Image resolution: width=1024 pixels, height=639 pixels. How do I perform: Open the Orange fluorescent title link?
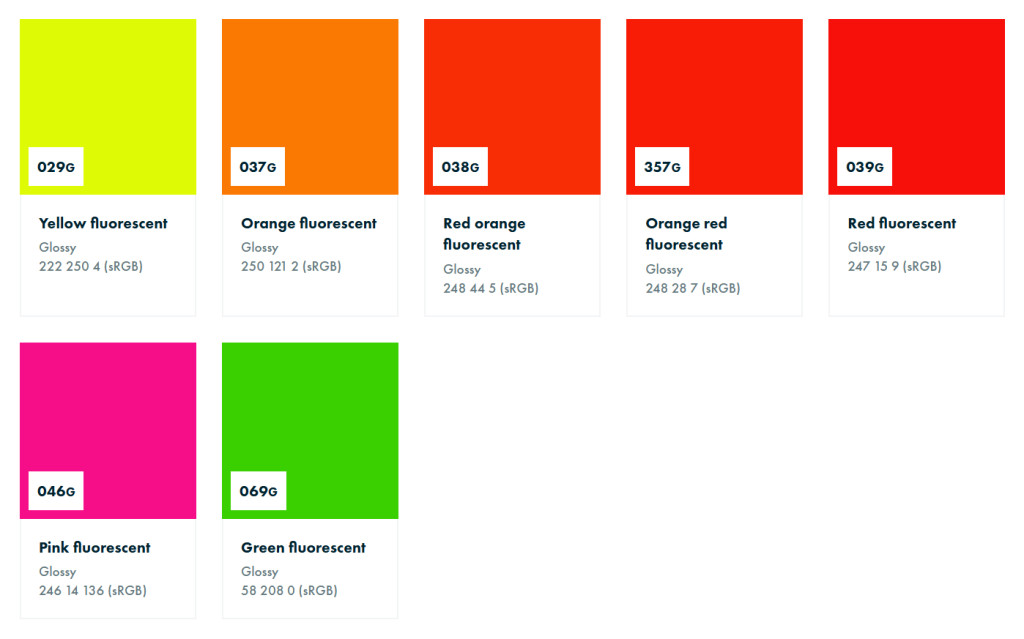click(x=309, y=224)
